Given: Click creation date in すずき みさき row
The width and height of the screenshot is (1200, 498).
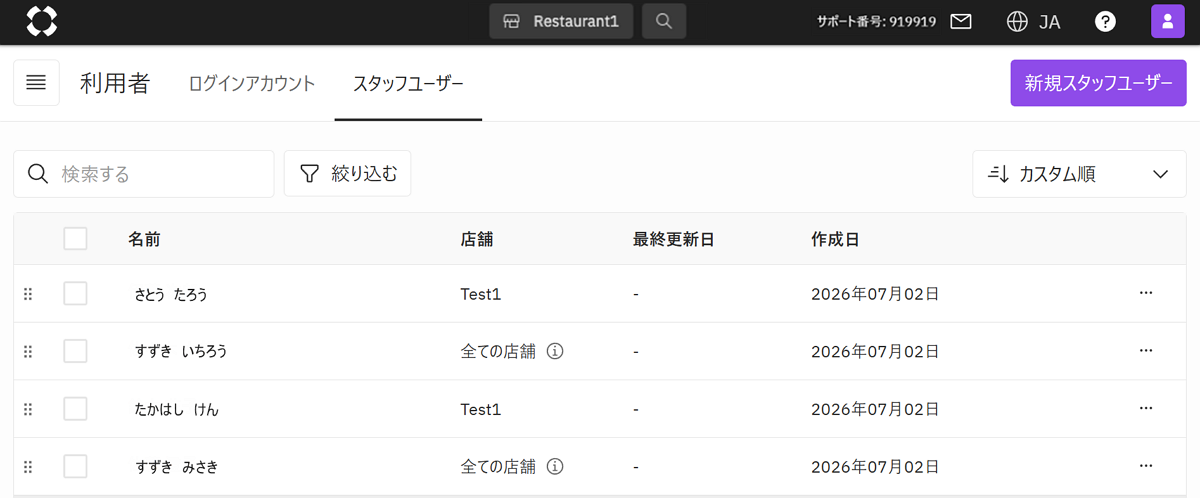Looking at the screenshot, I should click(x=875, y=466).
